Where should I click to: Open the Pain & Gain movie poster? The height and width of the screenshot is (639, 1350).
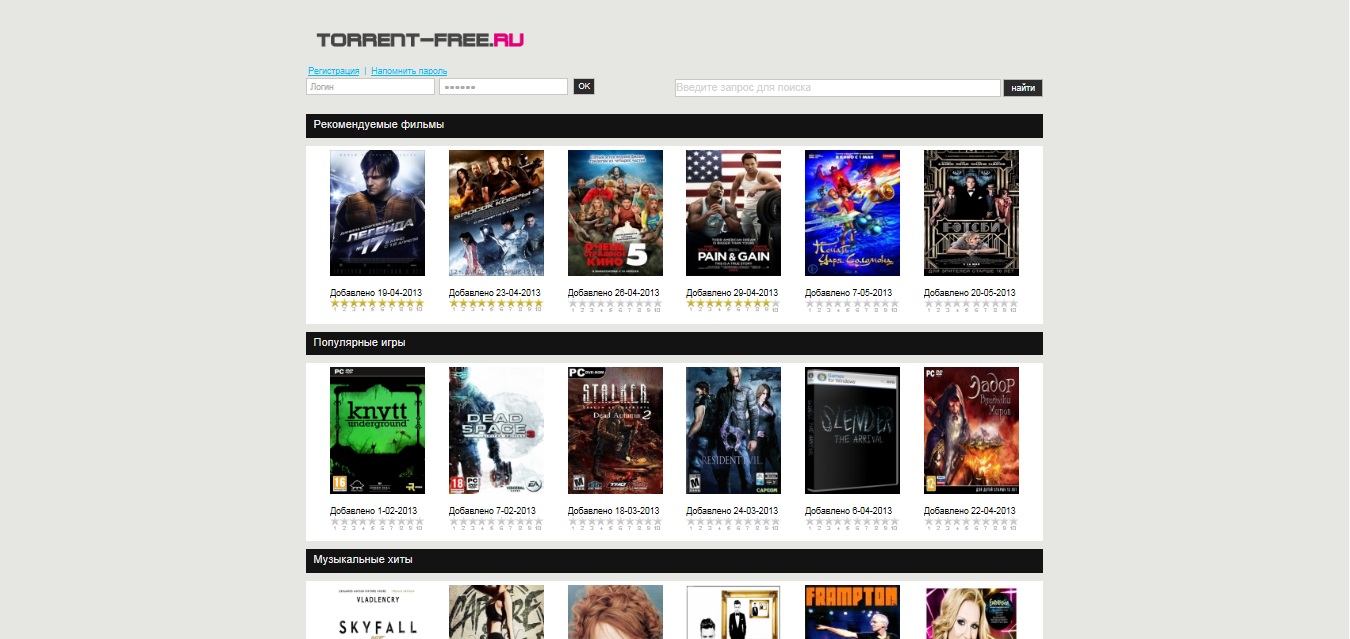(x=733, y=213)
